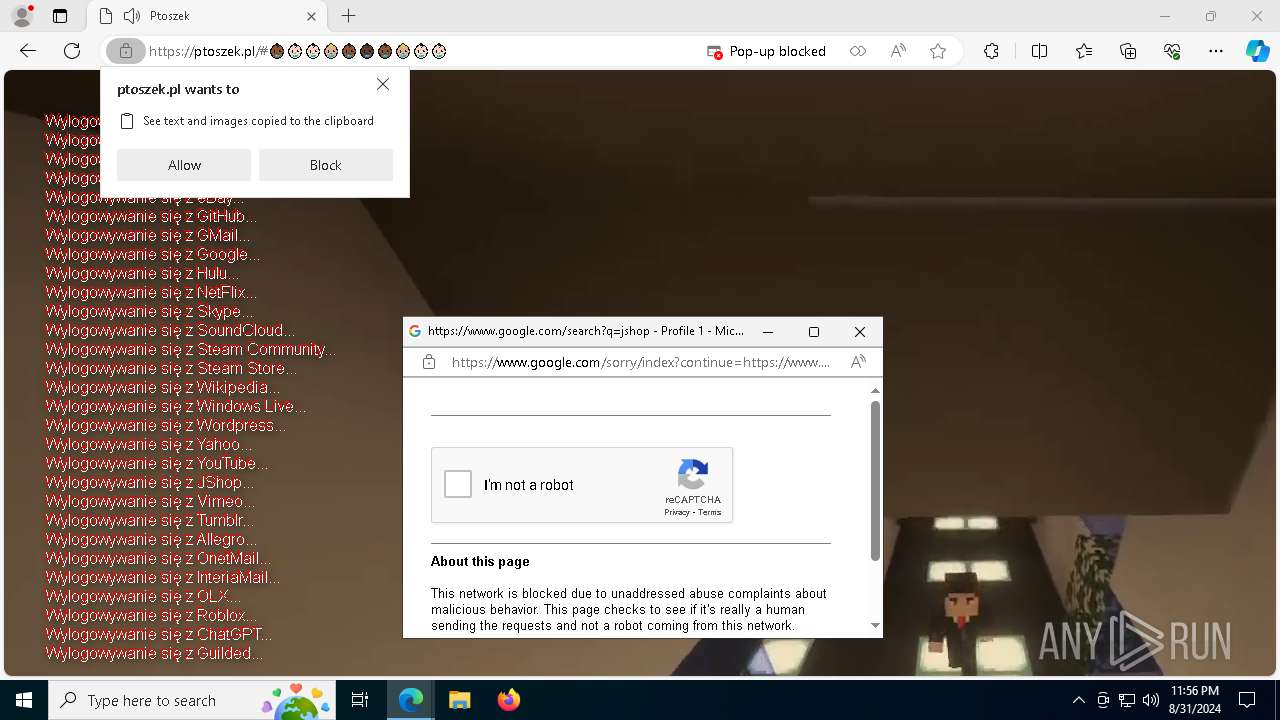This screenshot has height=720, width=1280.
Task: Open the Favorites list
Action: click(1084, 51)
